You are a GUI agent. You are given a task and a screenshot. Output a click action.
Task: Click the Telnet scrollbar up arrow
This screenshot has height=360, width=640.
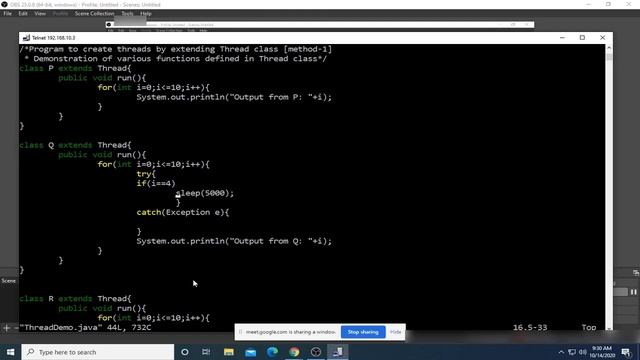pyautogui.click(x=609, y=48)
